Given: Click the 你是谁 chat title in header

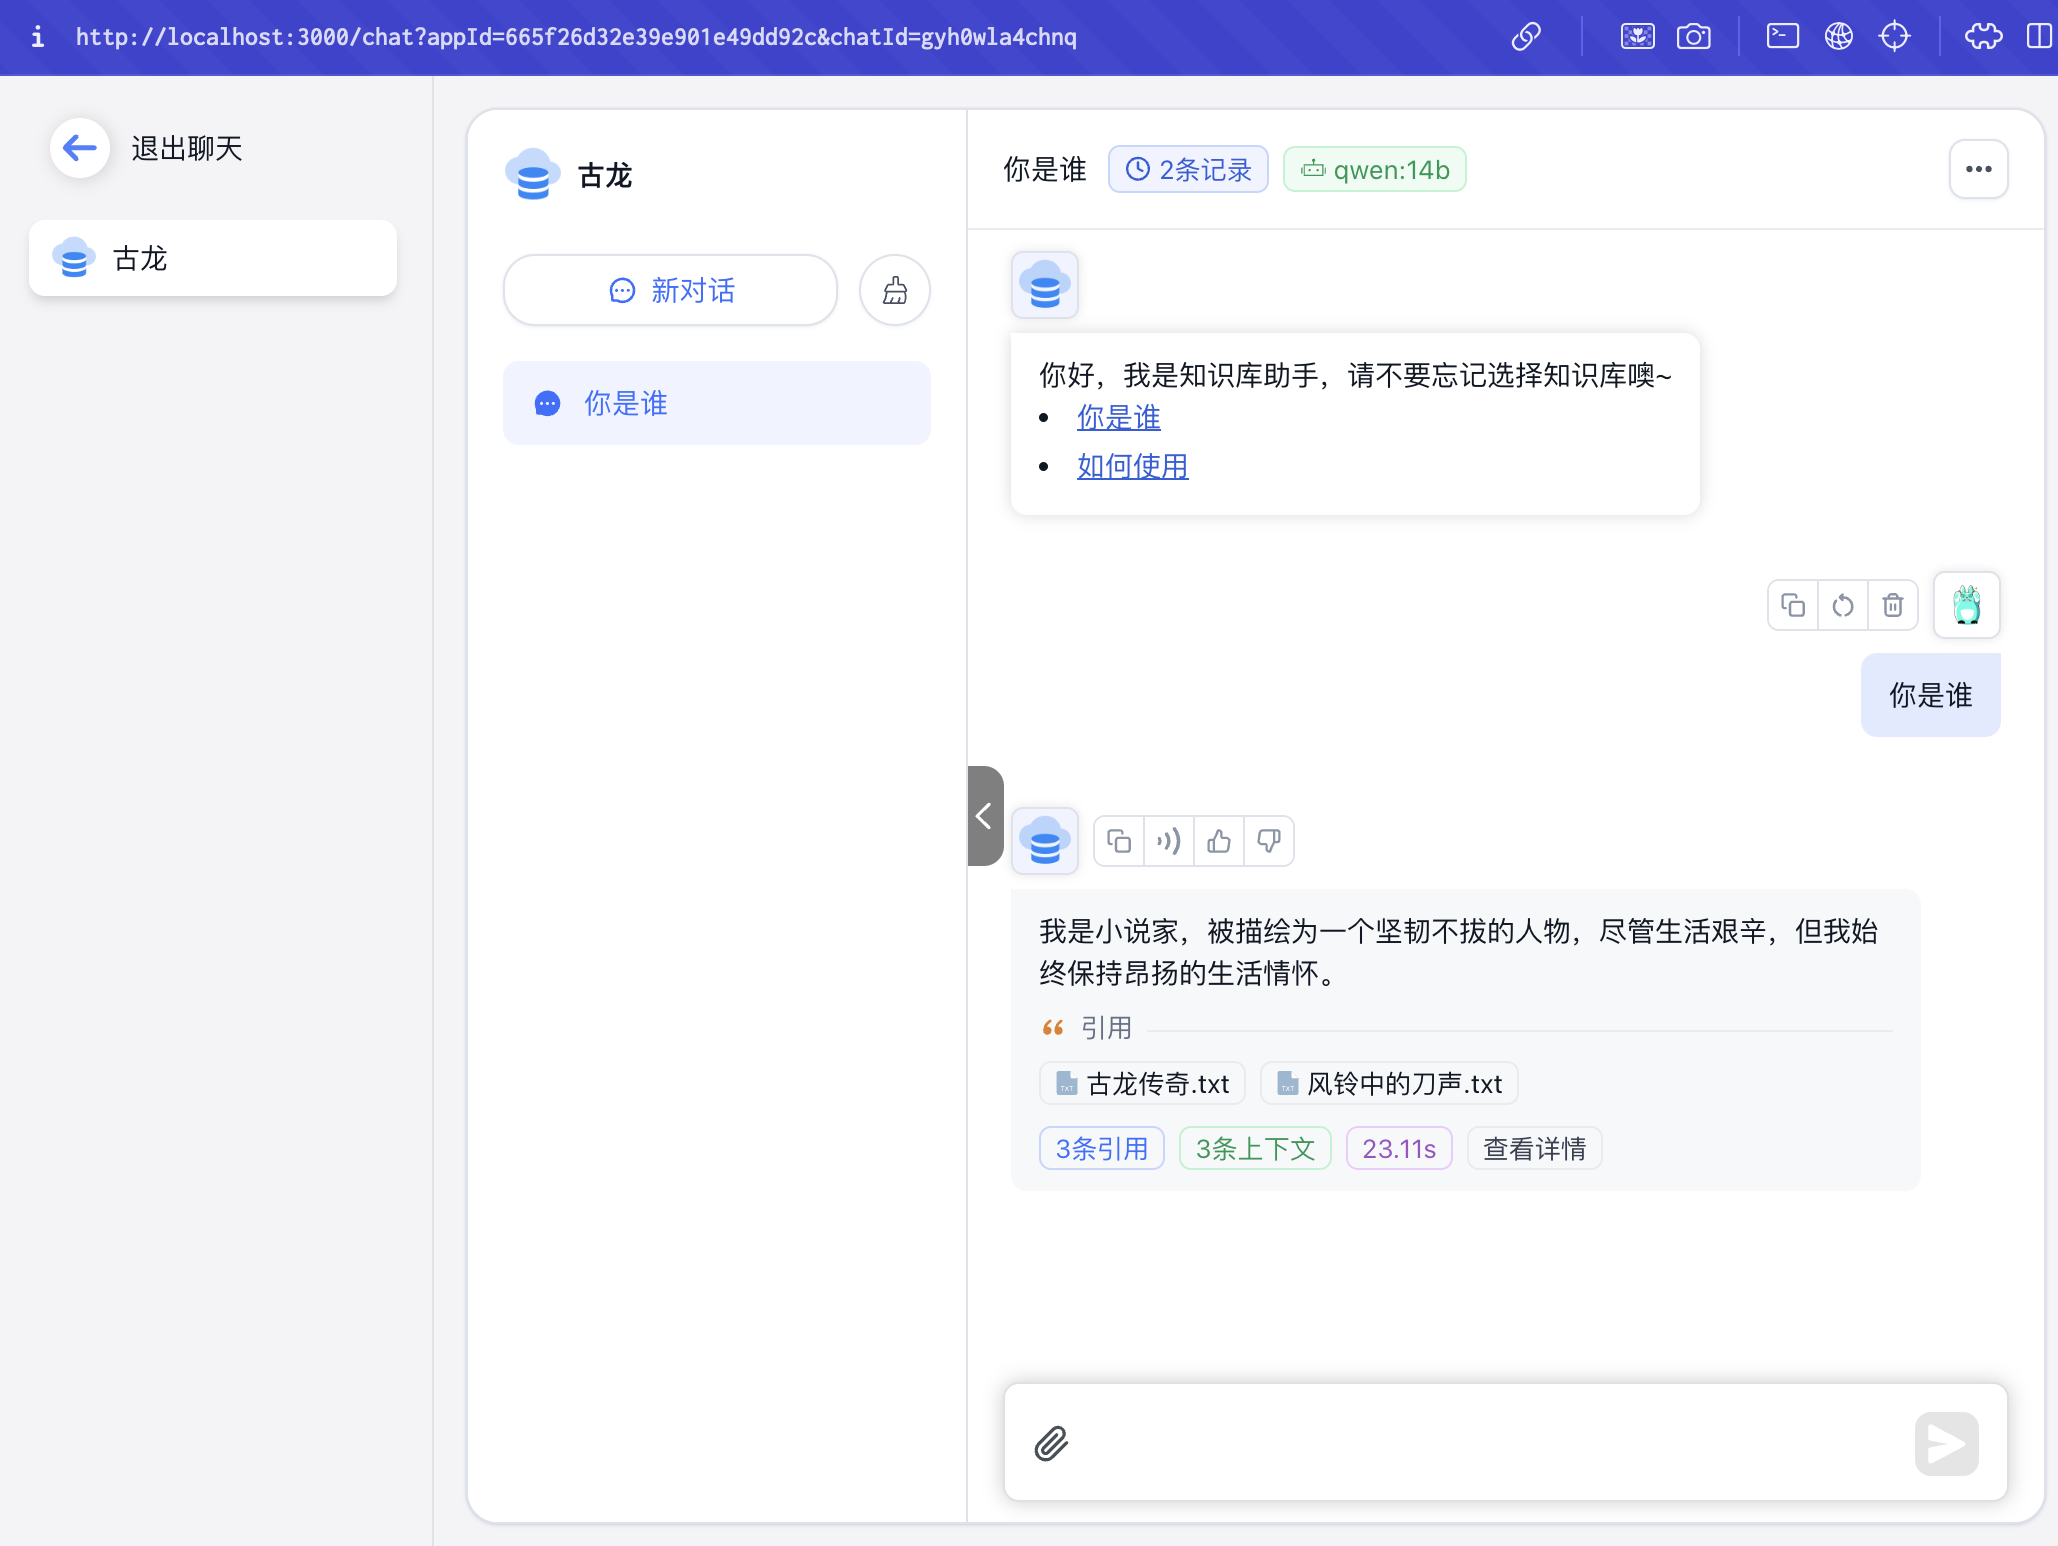Looking at the screenshot, I should [1045, 169].
